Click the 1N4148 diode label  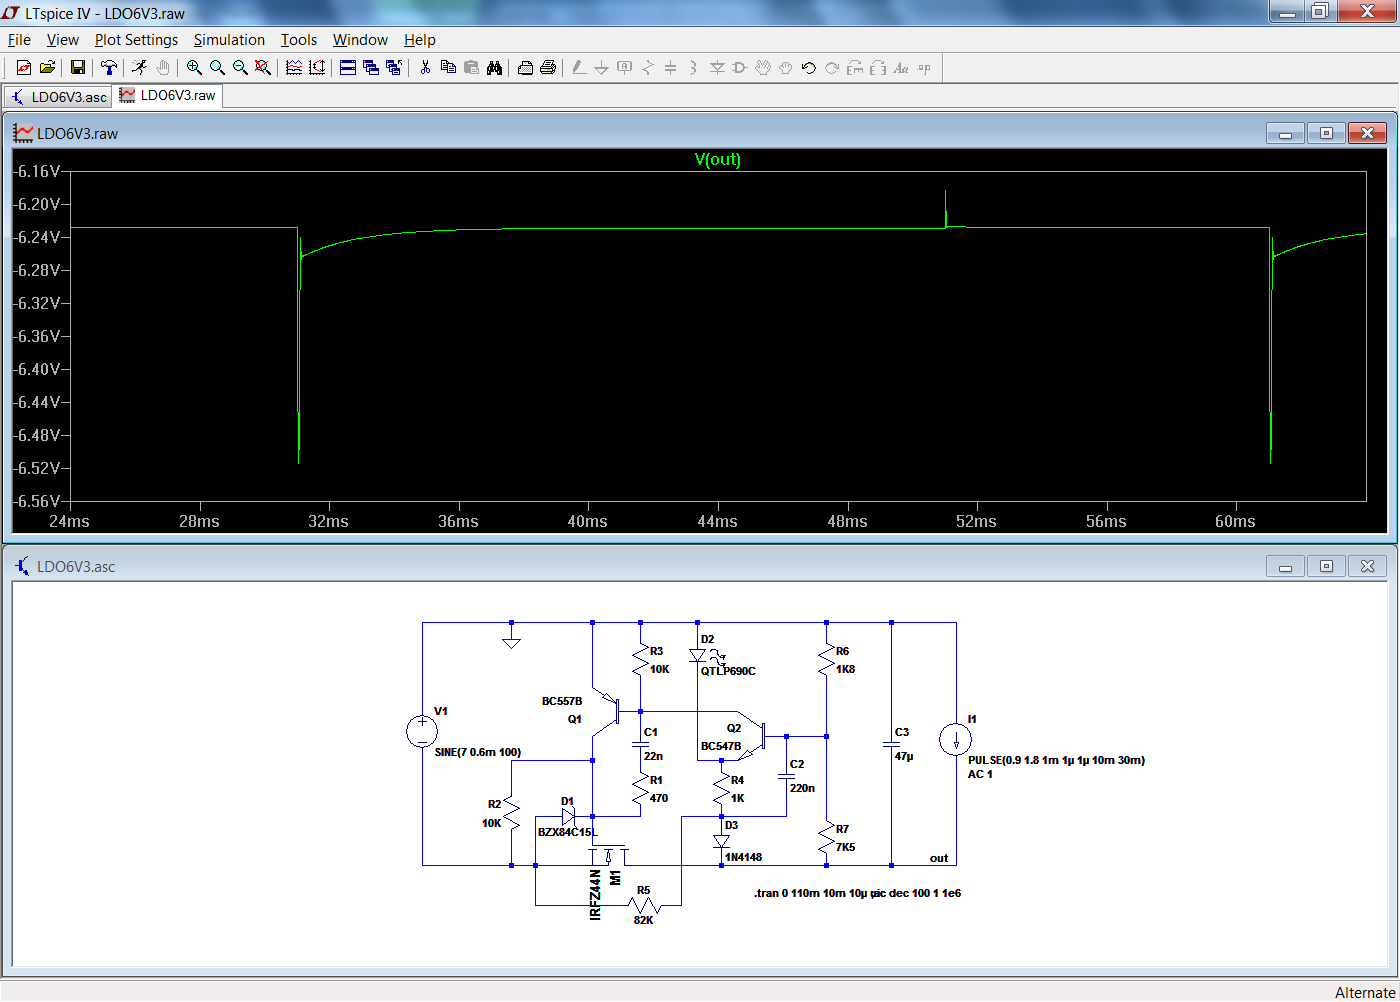click(x=744, y=857)
